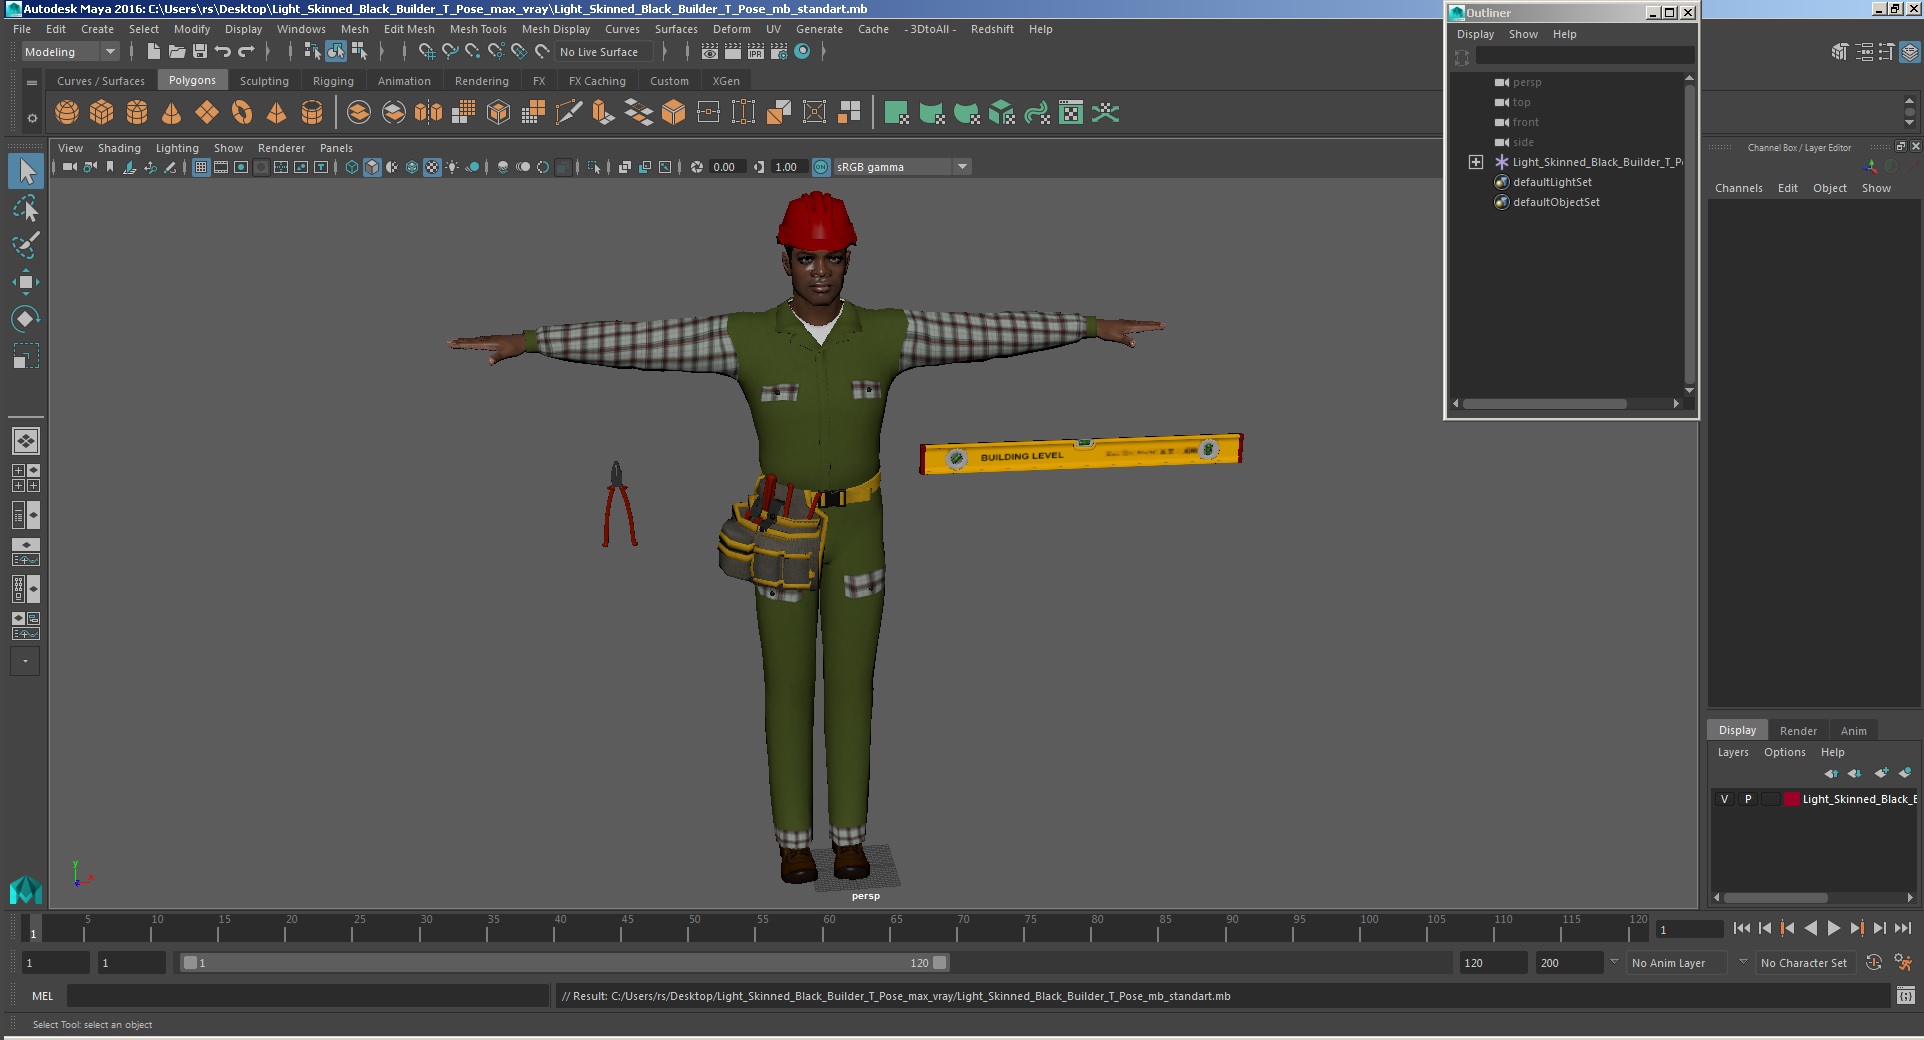Toggle the color management sRGB button
This screenshot has width=1924, height=1040.
[821, 167]
